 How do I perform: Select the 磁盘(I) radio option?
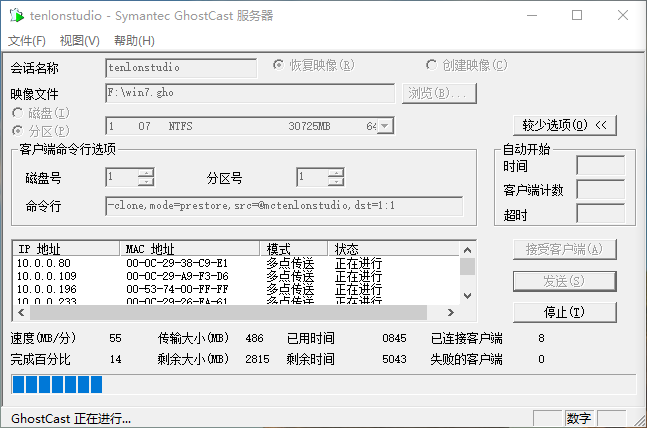(x=41, y=113)
